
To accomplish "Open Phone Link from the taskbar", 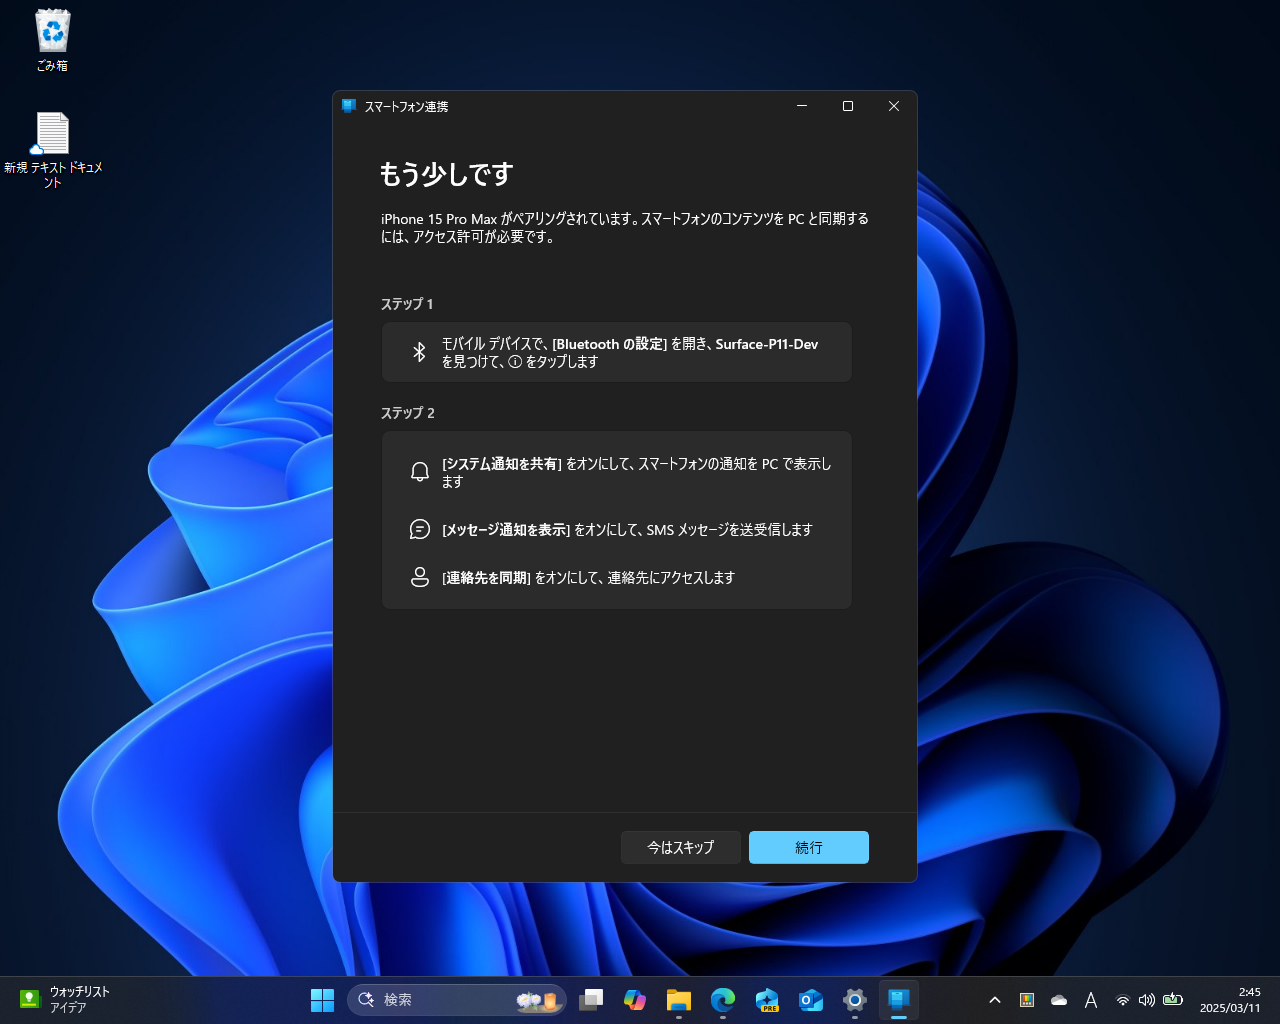I will click(x=898, y=1000).
